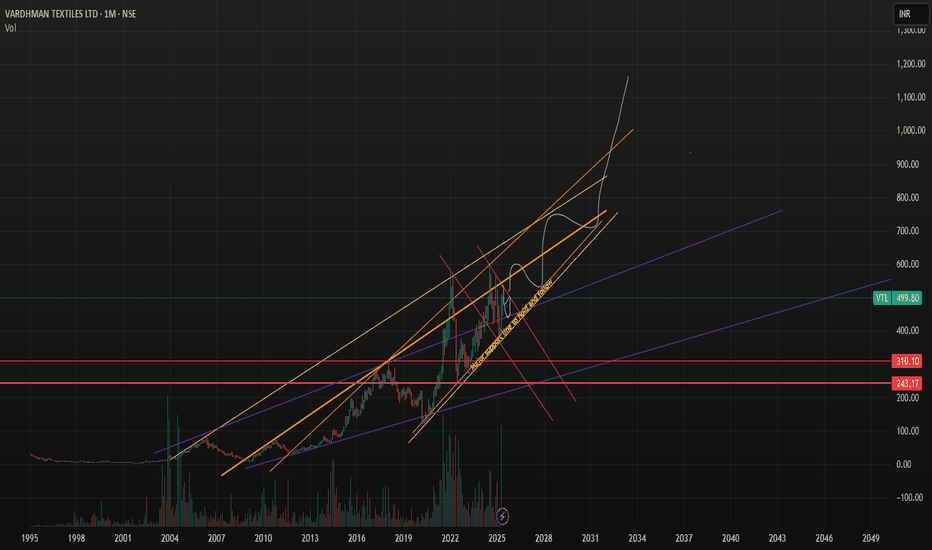Viewport: 932px width, 550px height.
Task: Click the 1,200.00 price axis label
Action: click(x=911, y=64)
